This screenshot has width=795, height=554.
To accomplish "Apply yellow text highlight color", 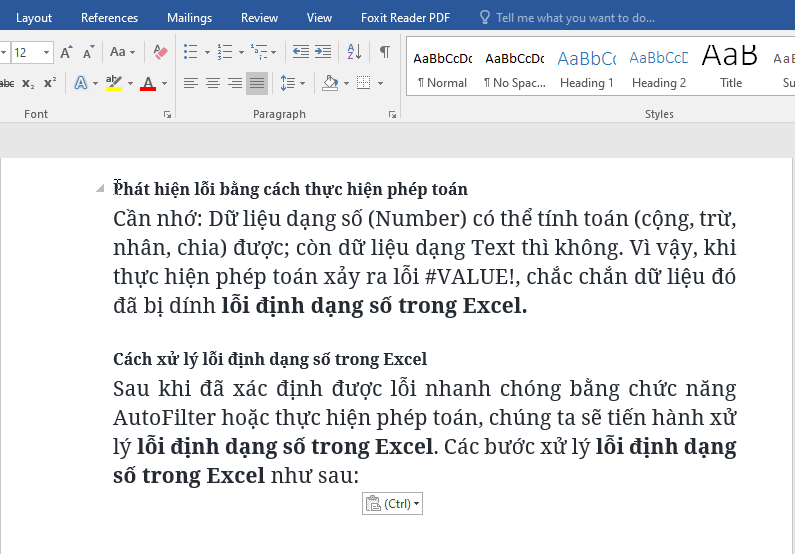I will point(114,83).
